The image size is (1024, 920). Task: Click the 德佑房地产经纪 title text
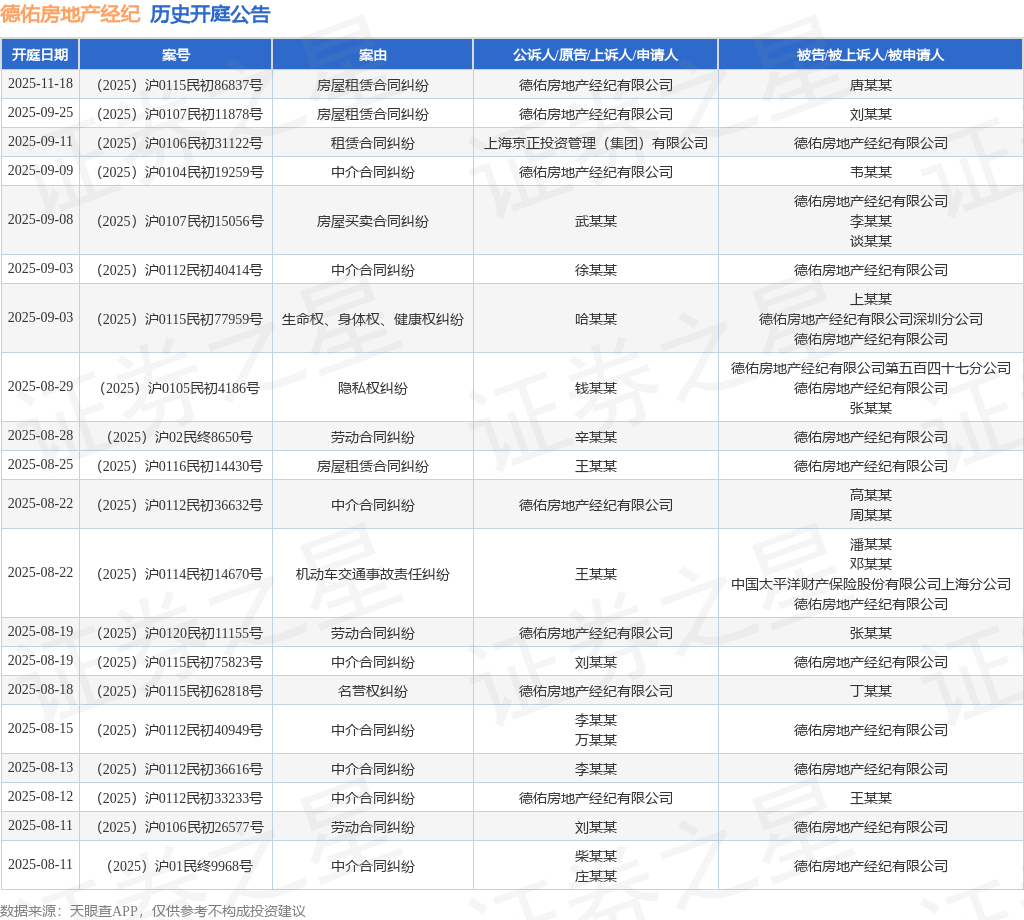click(x=71, y=14)
